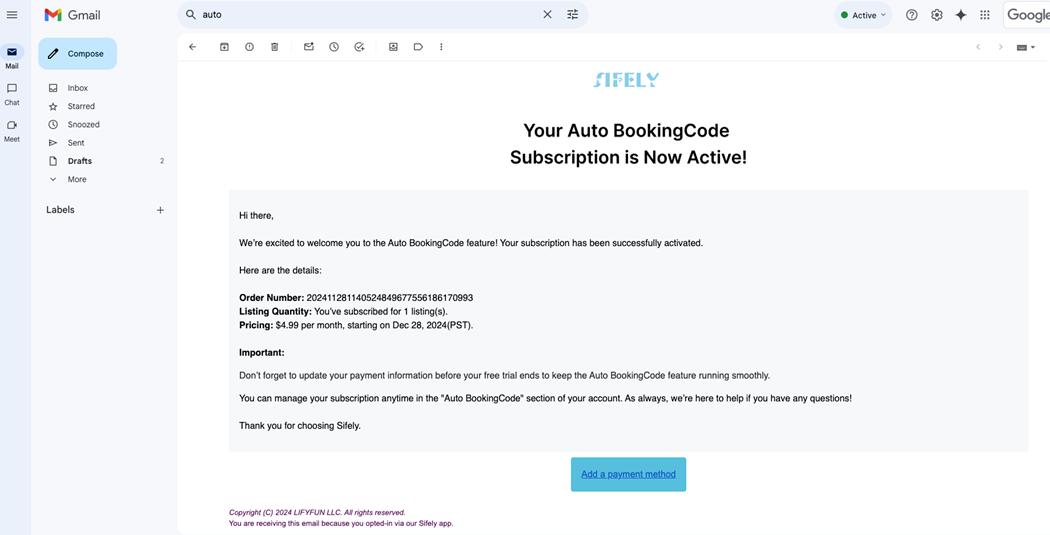This screenshot has width=1050, height=535.
Task: Click the 'Add a payment method' link
Action: pos(628,474)
